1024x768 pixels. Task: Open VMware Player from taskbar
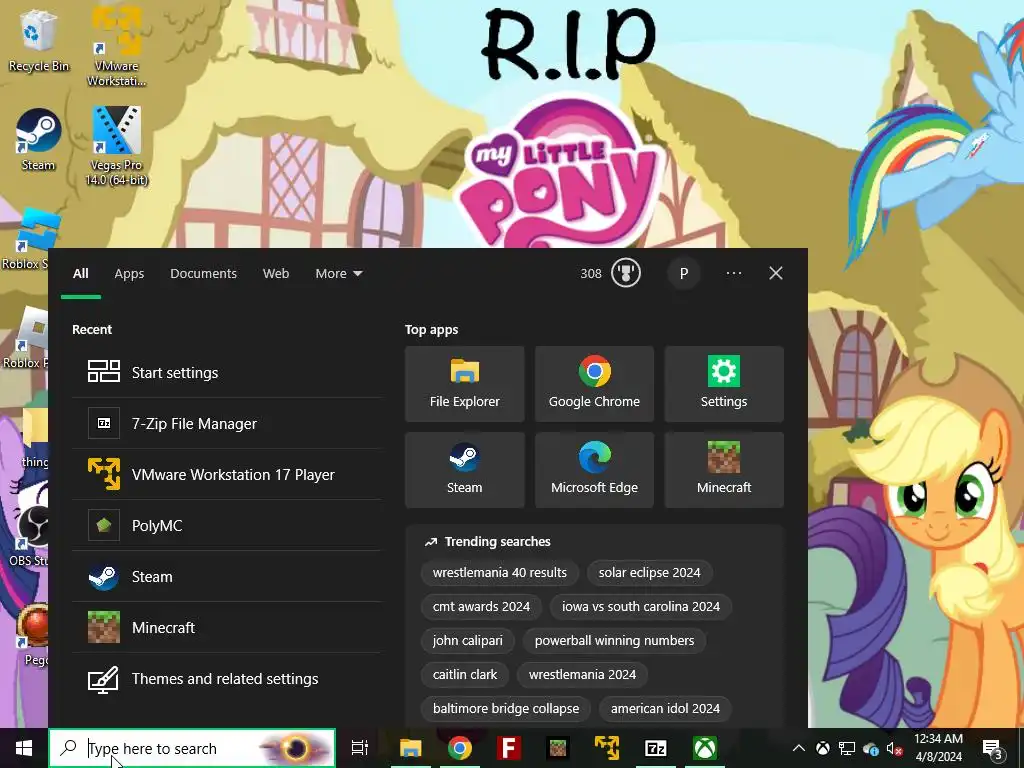point(607,748)
